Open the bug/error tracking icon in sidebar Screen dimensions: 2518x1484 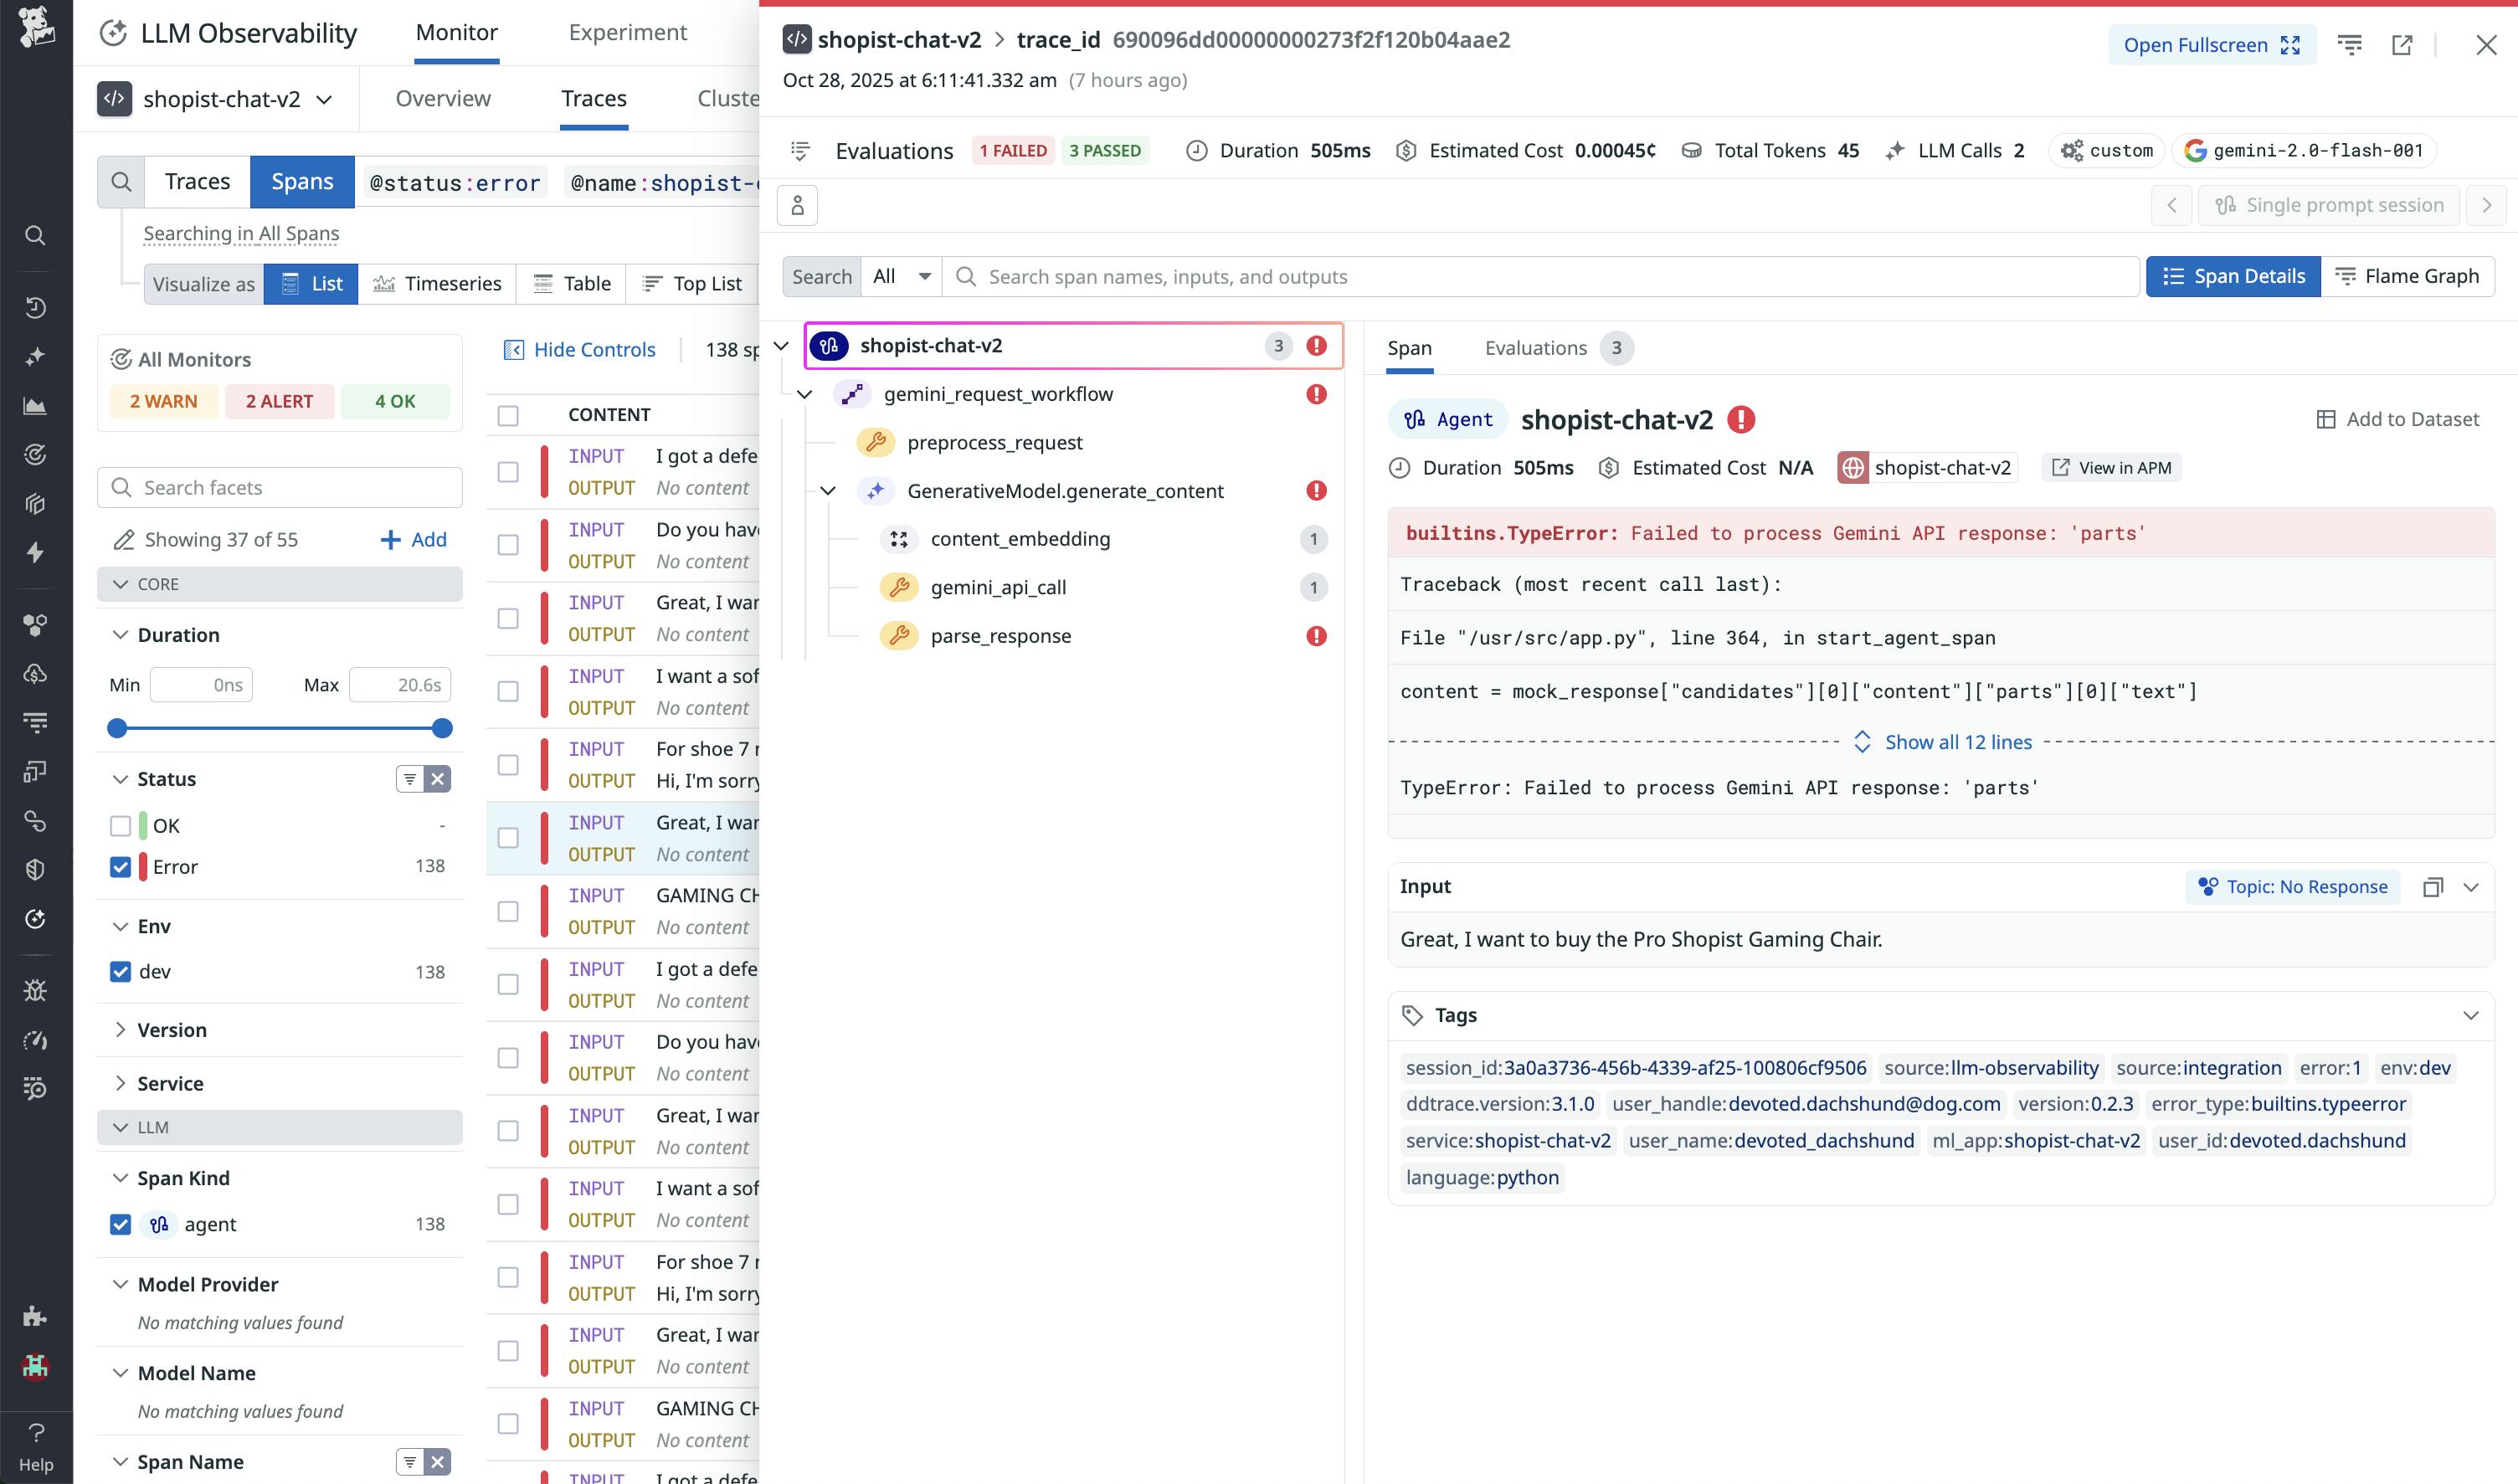click(36, 989)
